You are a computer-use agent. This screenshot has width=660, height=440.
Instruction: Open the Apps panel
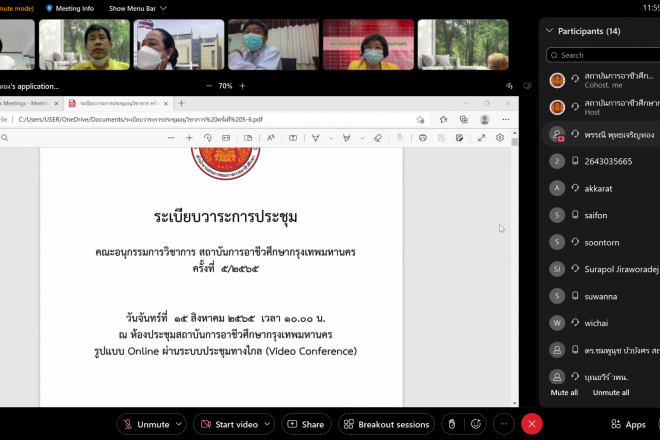628,424
